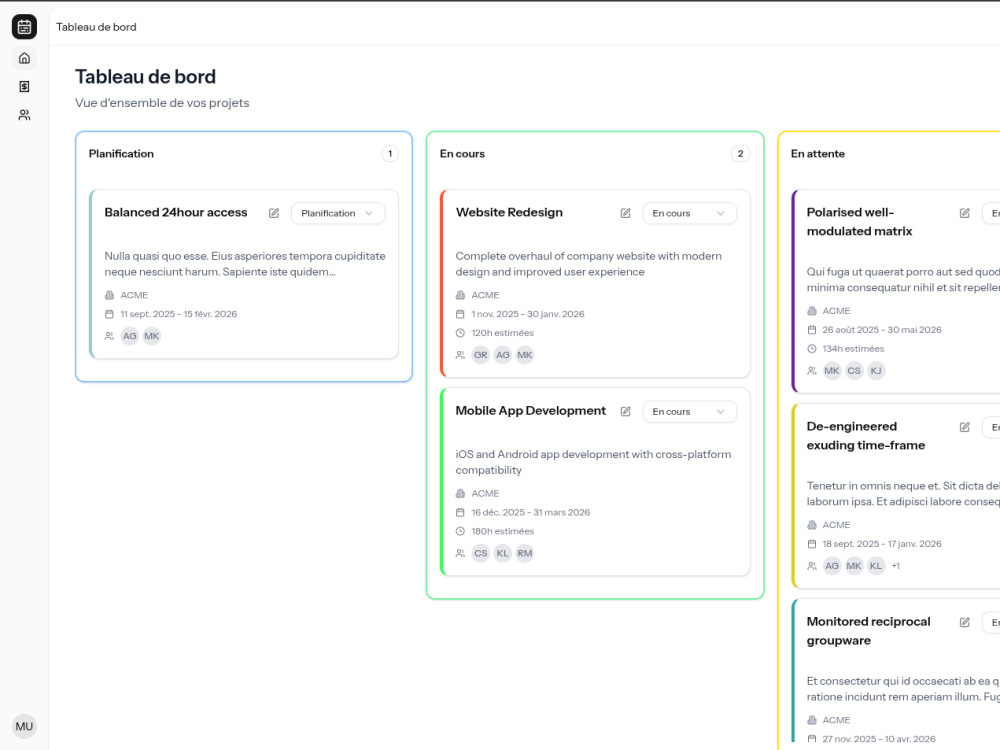Click the En cours column count badge
Screen dimensions: 1000x750
[740, 154]
